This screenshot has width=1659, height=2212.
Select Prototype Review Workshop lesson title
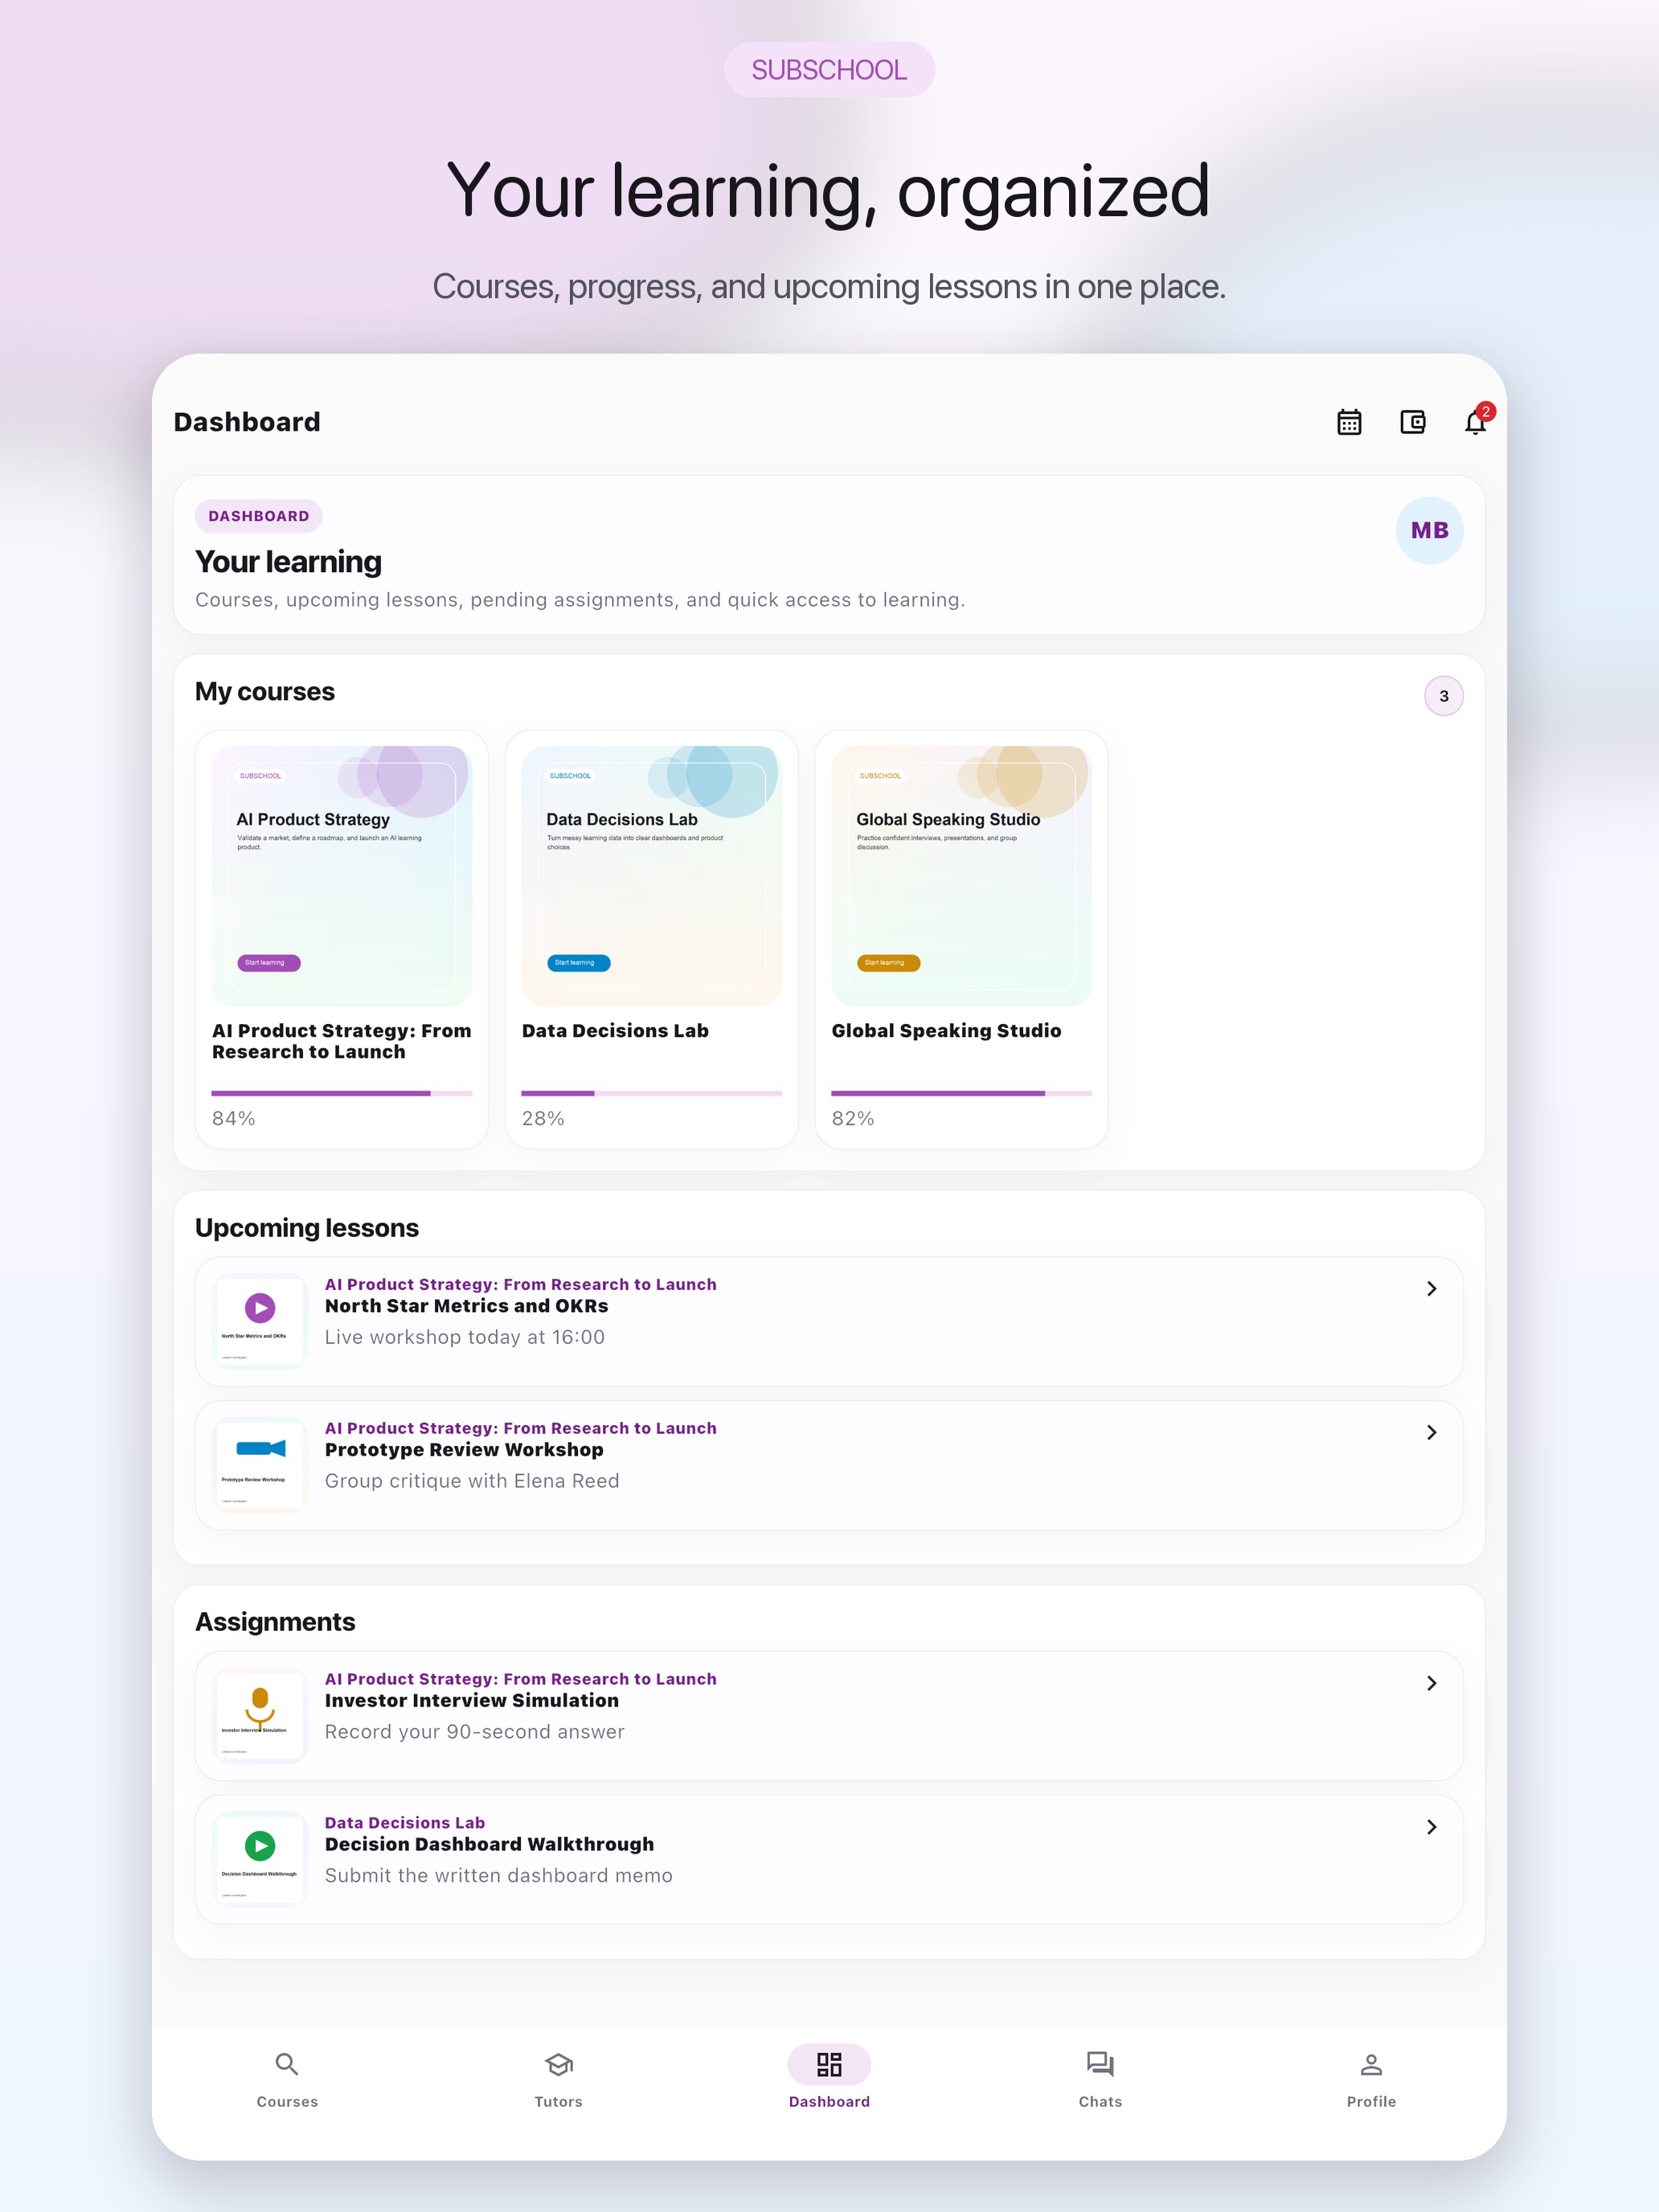(464, 1450)
